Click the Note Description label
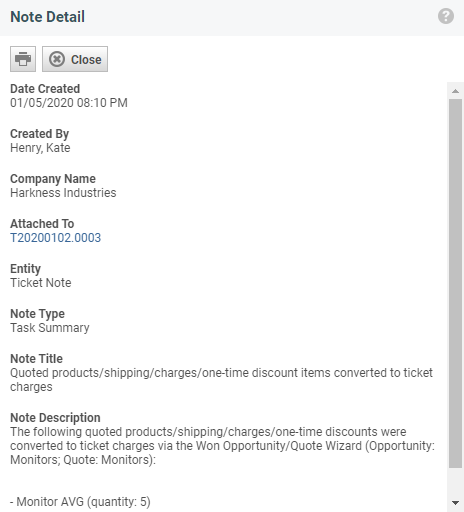This screenshot has width=464, height=512. point(55,418)
